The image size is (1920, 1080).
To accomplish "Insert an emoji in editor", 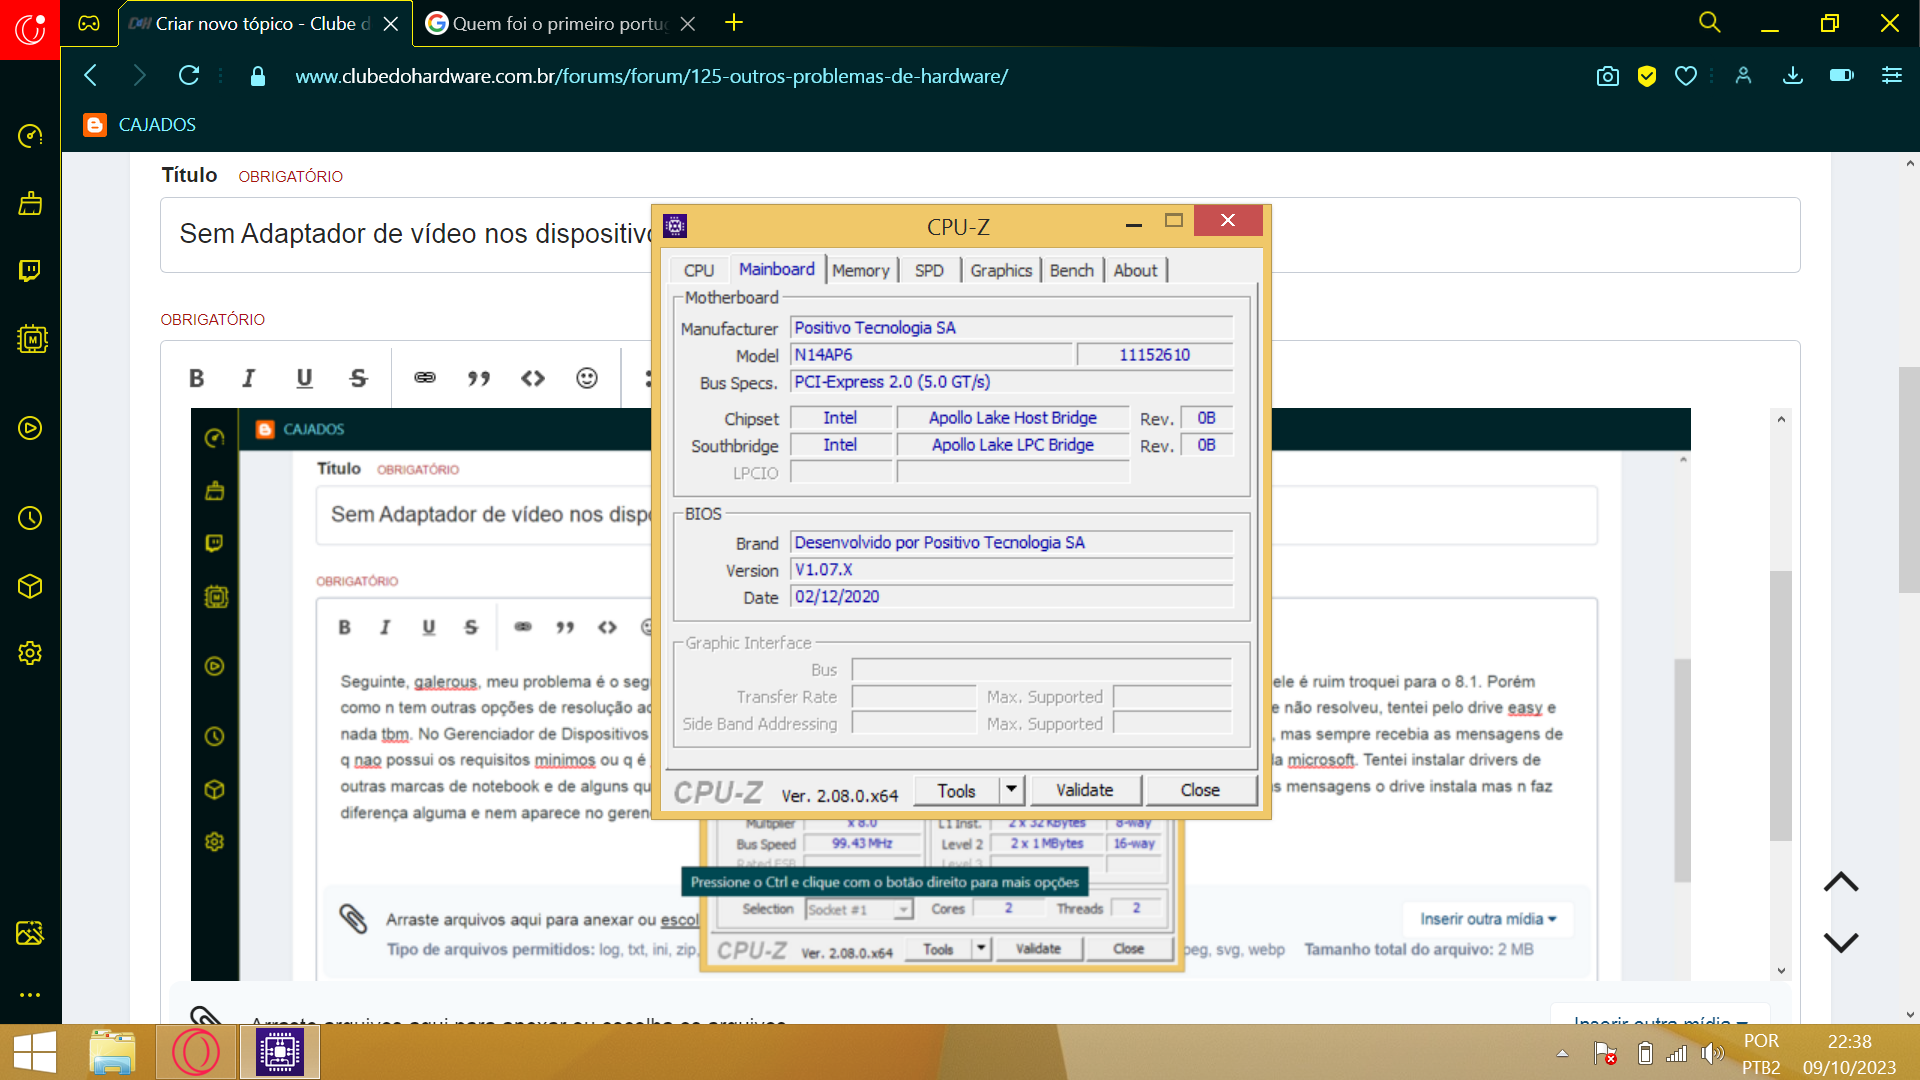I will (587, 378).
